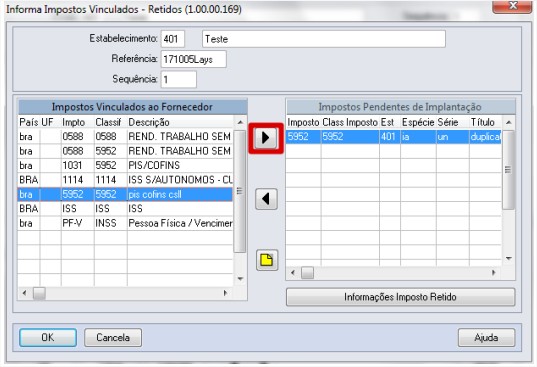Select row 0588 5952 REND. TRABALHO SEM
The image size is (537, 367).
click(x=125, y=151)
